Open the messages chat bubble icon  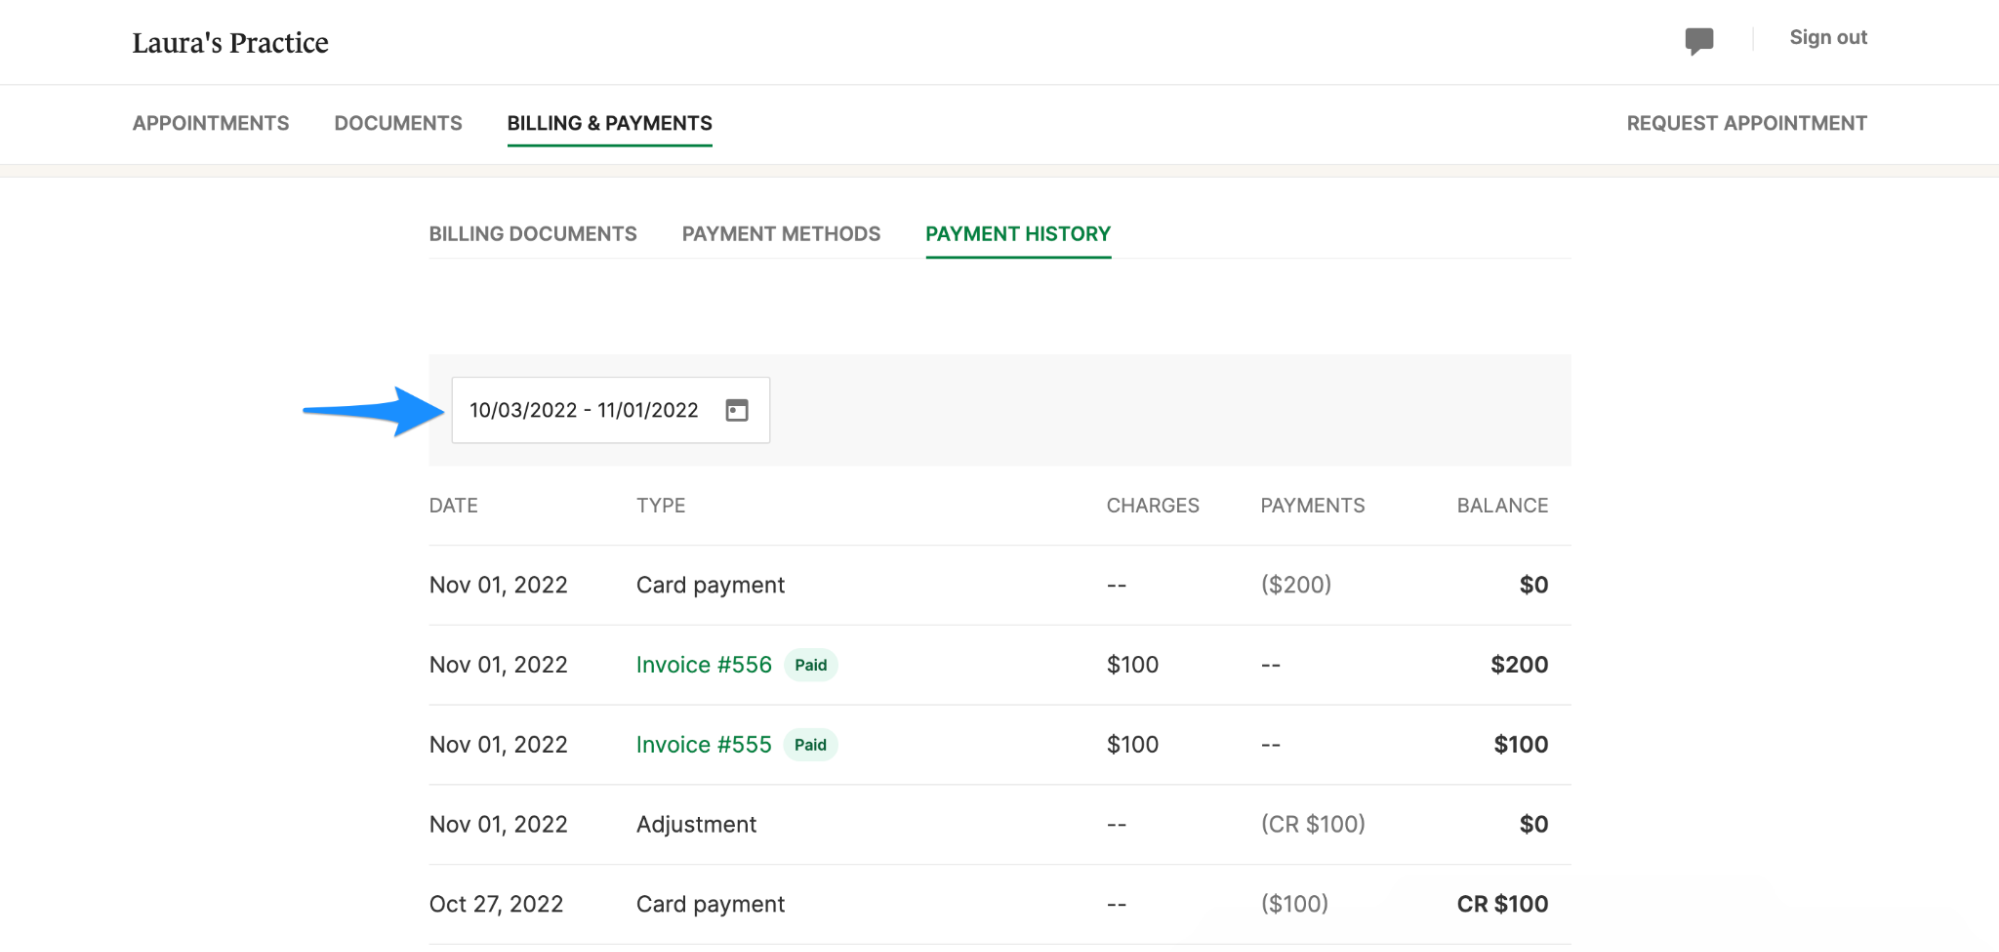tap(1698, 40)
